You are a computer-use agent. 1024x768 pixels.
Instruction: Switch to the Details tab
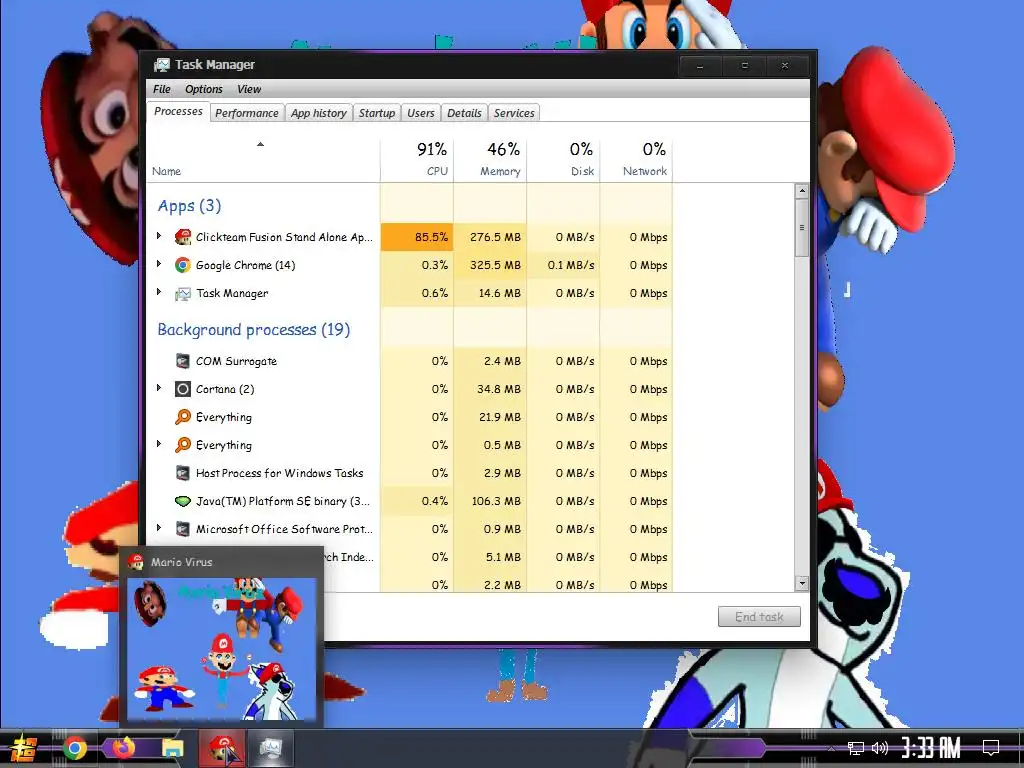point(464,113)
